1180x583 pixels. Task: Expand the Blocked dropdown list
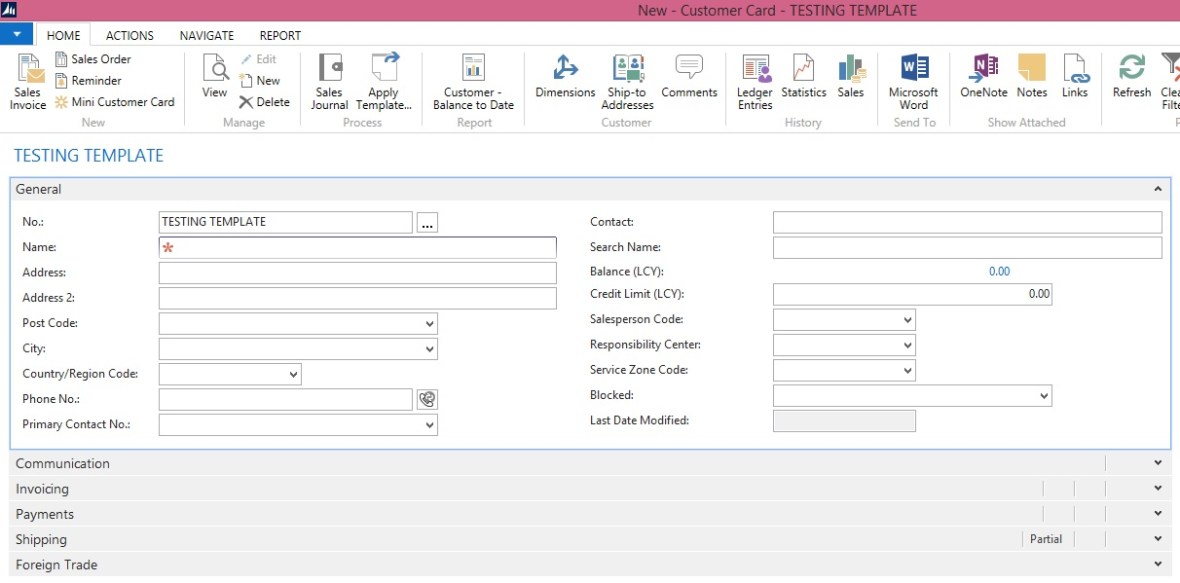tap(1044, 396)
